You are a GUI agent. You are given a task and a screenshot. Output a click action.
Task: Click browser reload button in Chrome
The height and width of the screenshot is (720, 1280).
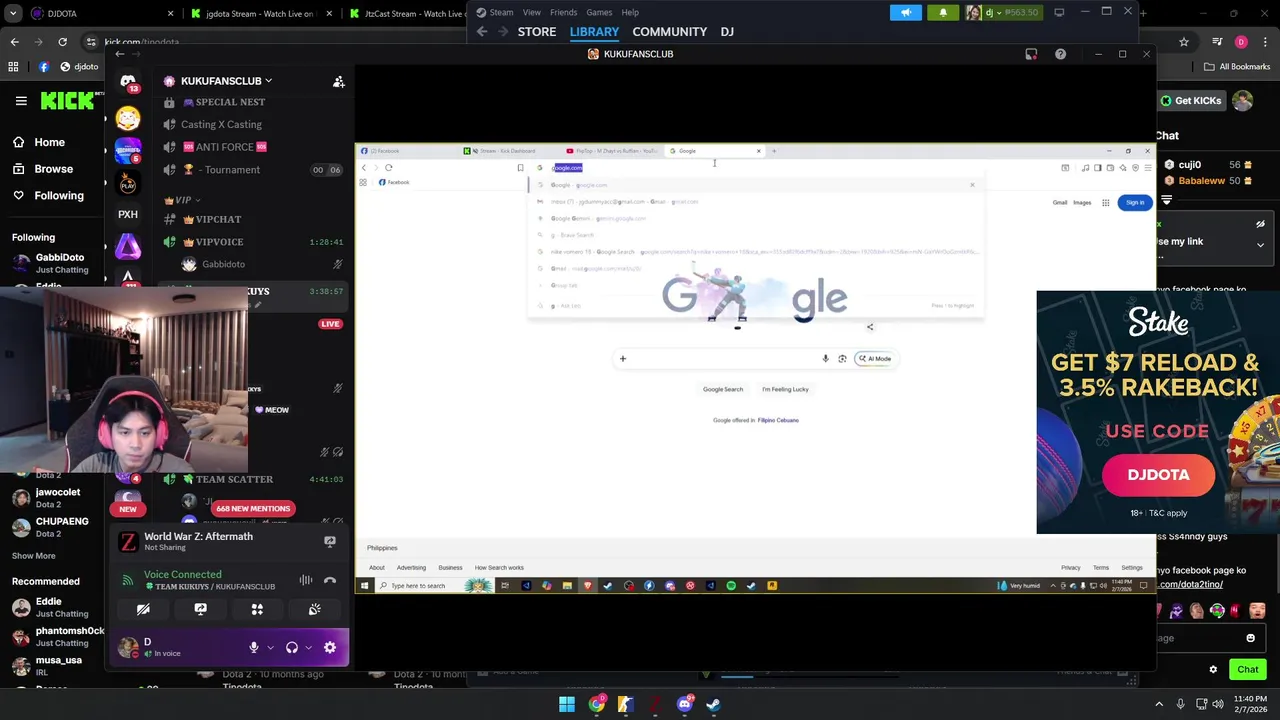62,42
